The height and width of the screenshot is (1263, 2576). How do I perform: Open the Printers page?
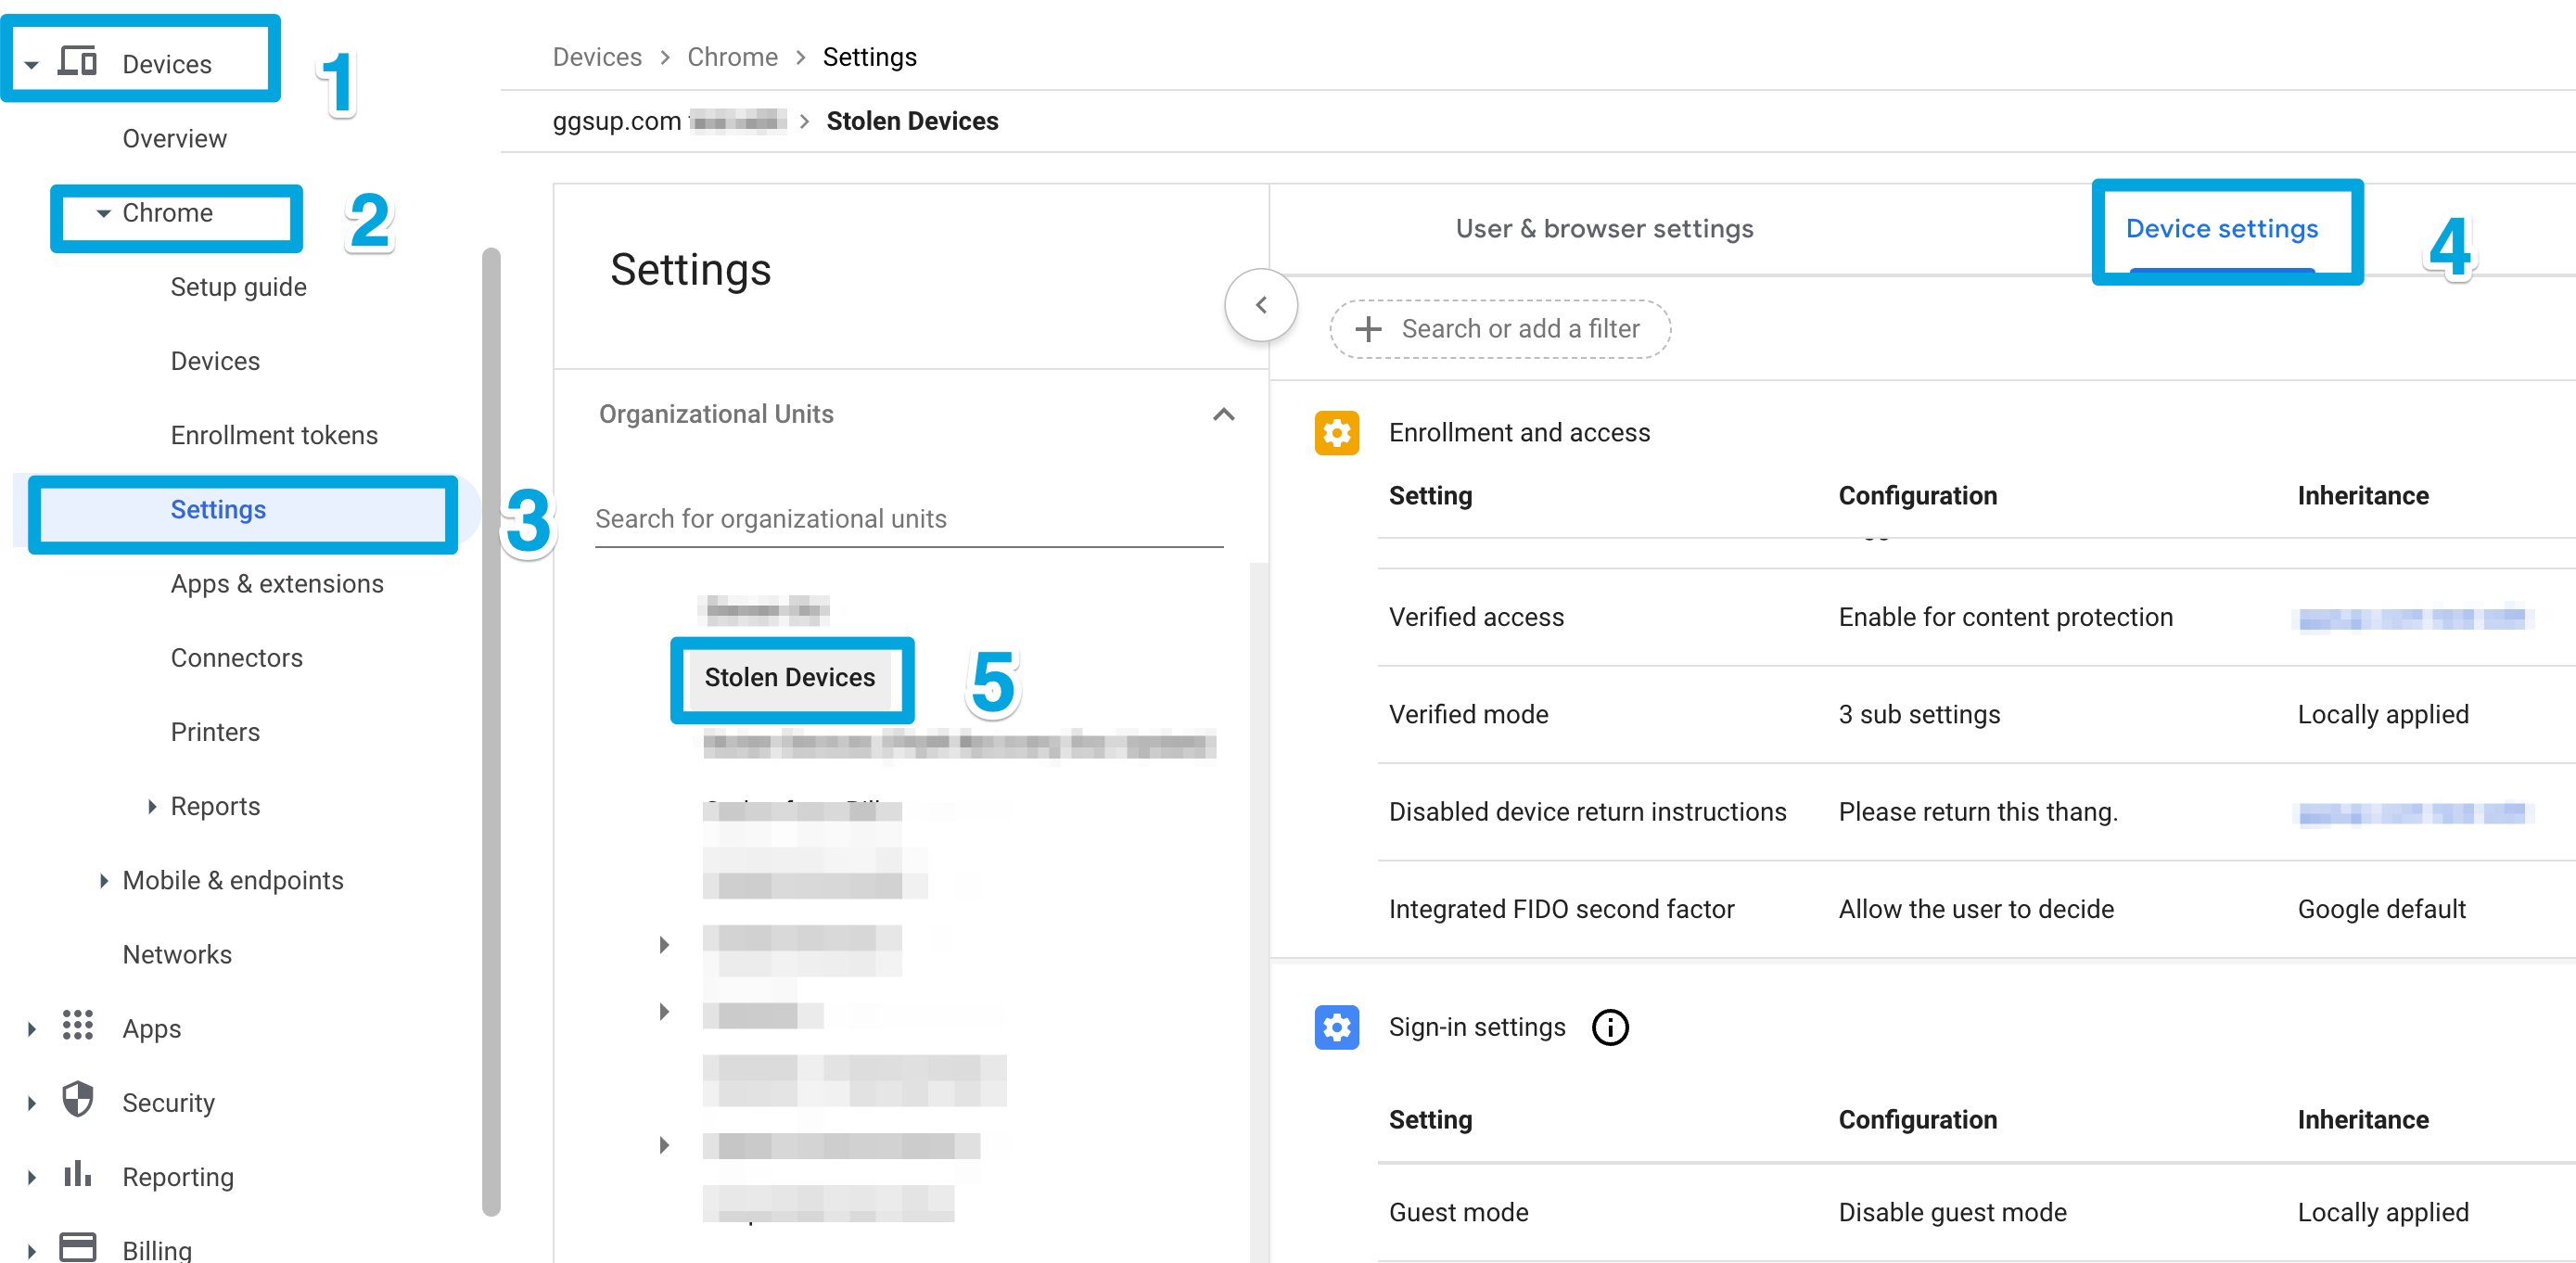(215, 732)
